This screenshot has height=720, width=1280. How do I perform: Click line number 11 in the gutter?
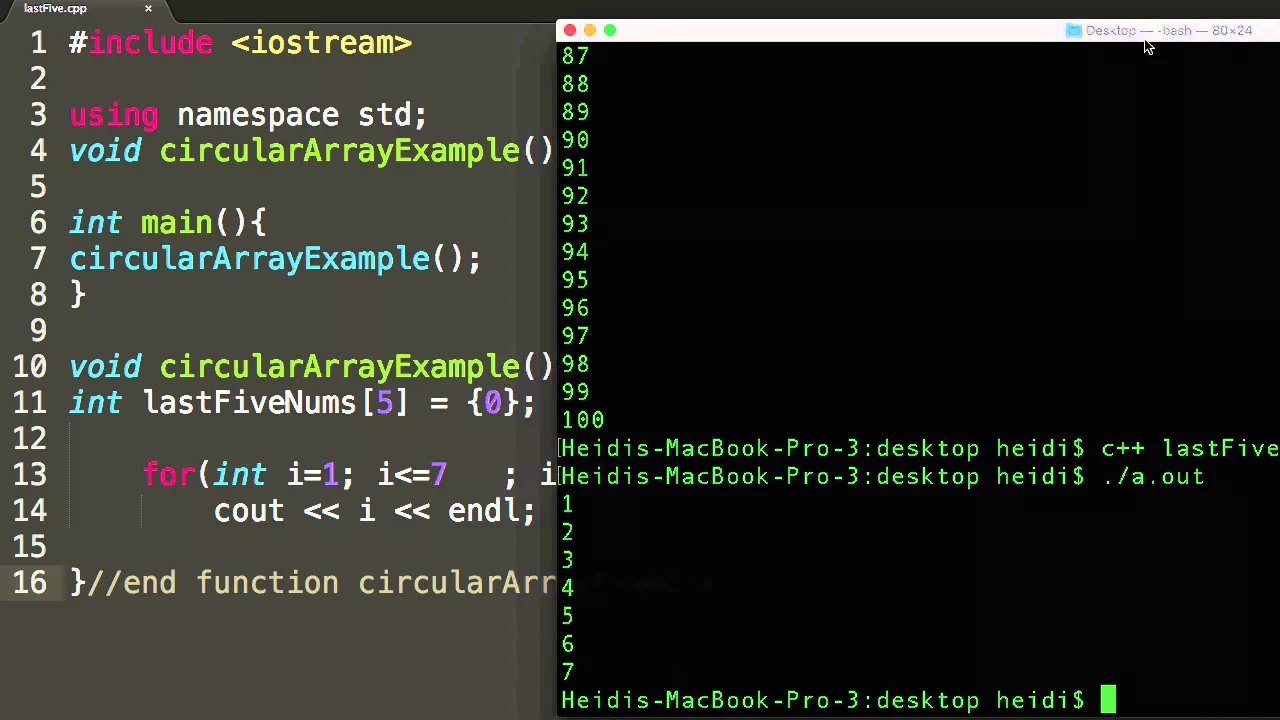pyautogui.click(x=29, y=403)
